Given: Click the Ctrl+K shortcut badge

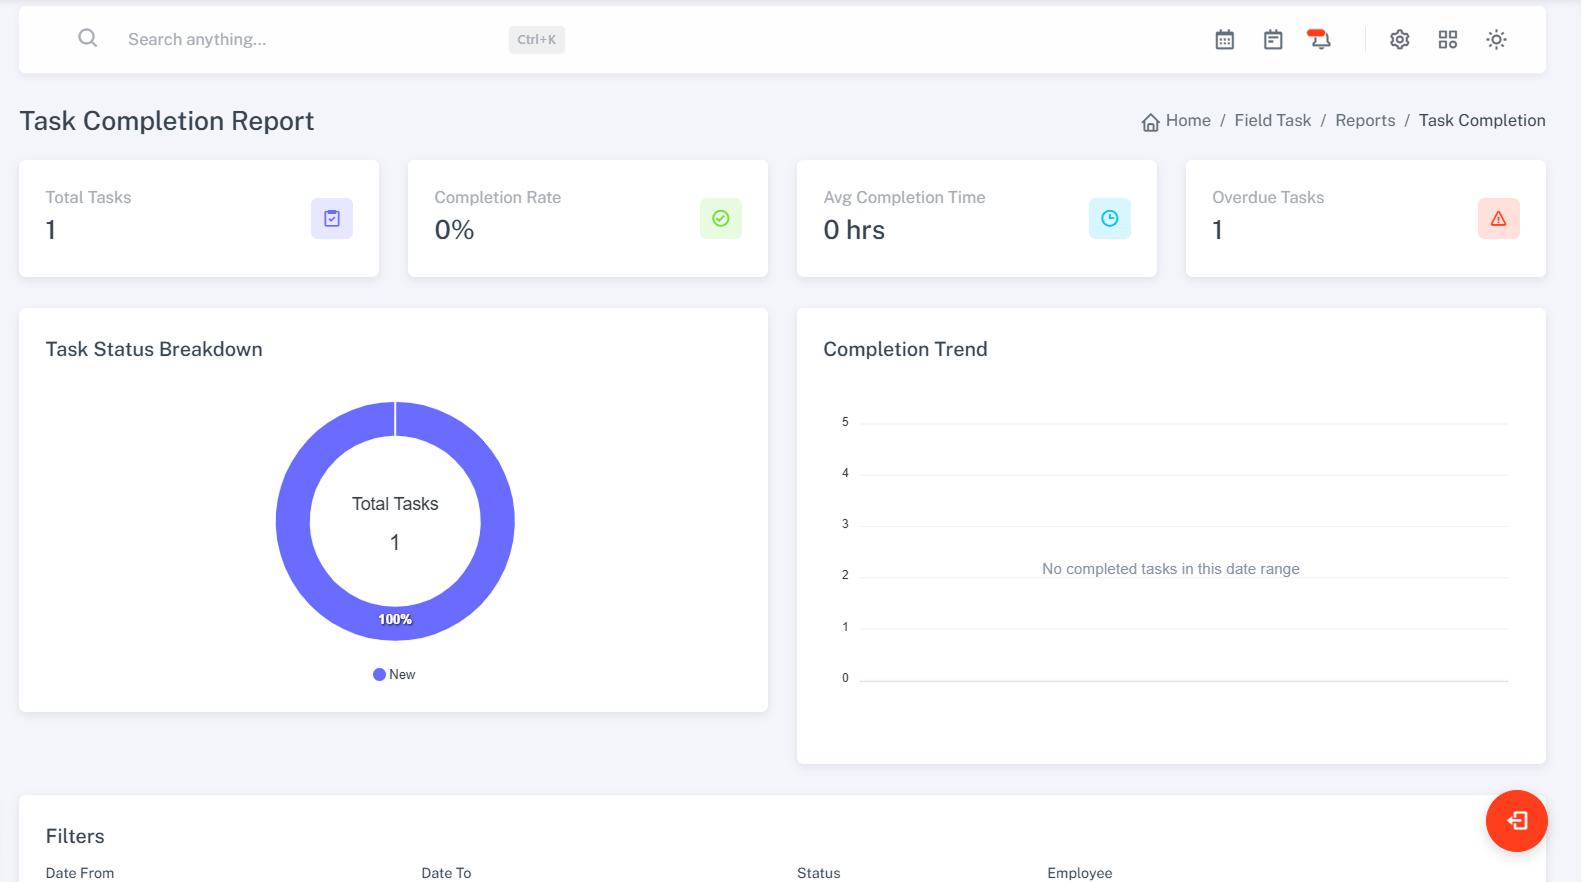Looking at the screenshot, I should click(536, 39).
